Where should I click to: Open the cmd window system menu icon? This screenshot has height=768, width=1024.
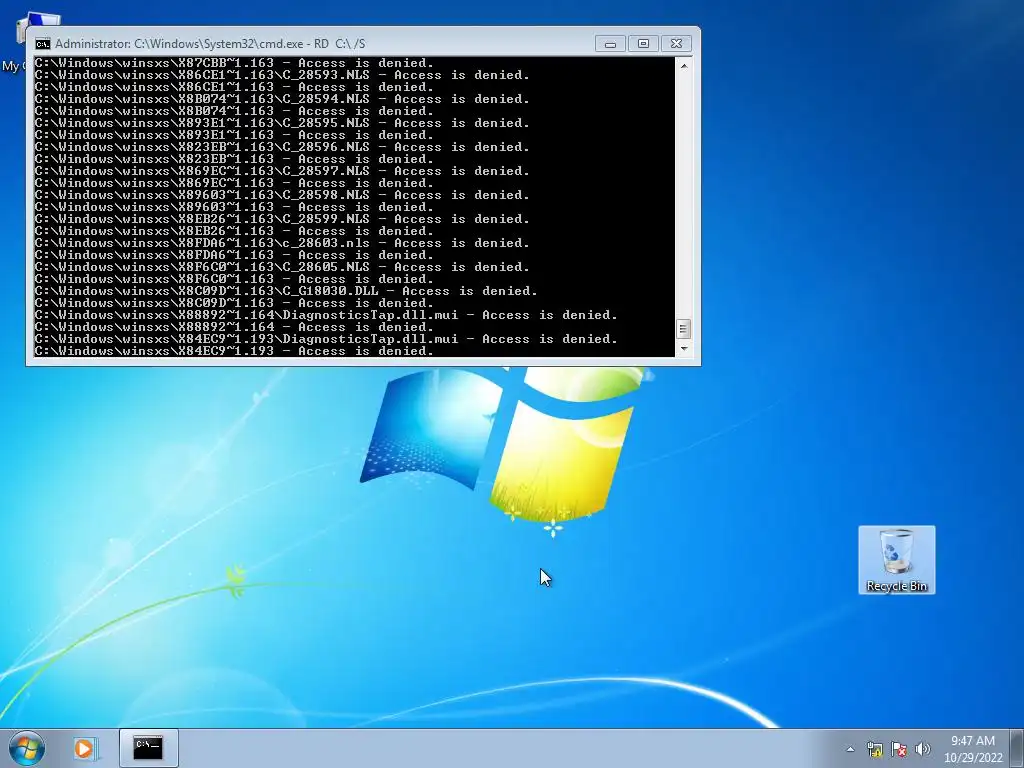pyautogui.click(x=43, y=44)
